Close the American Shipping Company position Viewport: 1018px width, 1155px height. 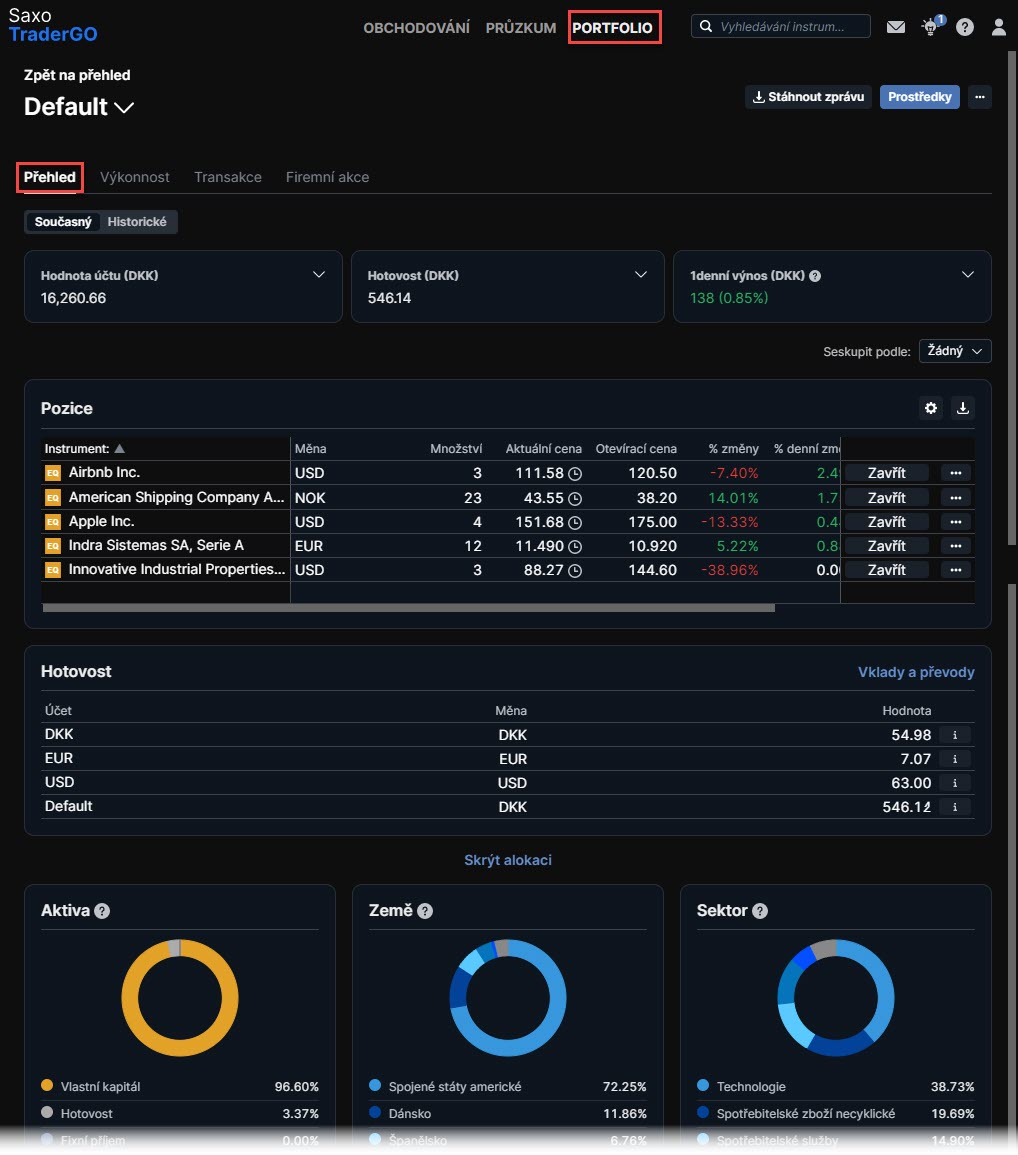coord(887,498)
